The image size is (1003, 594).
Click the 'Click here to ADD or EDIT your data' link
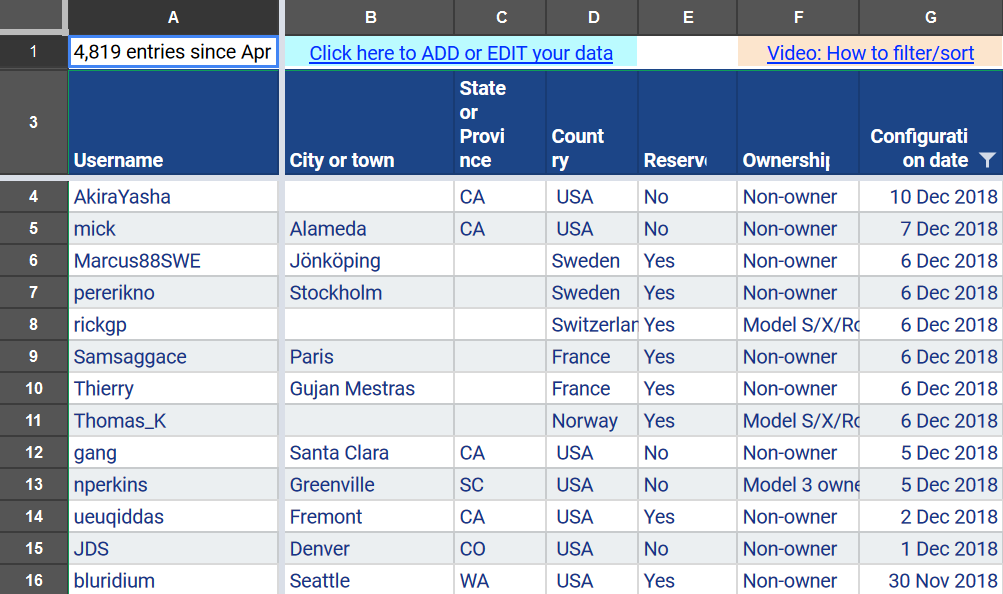point(461,53)
